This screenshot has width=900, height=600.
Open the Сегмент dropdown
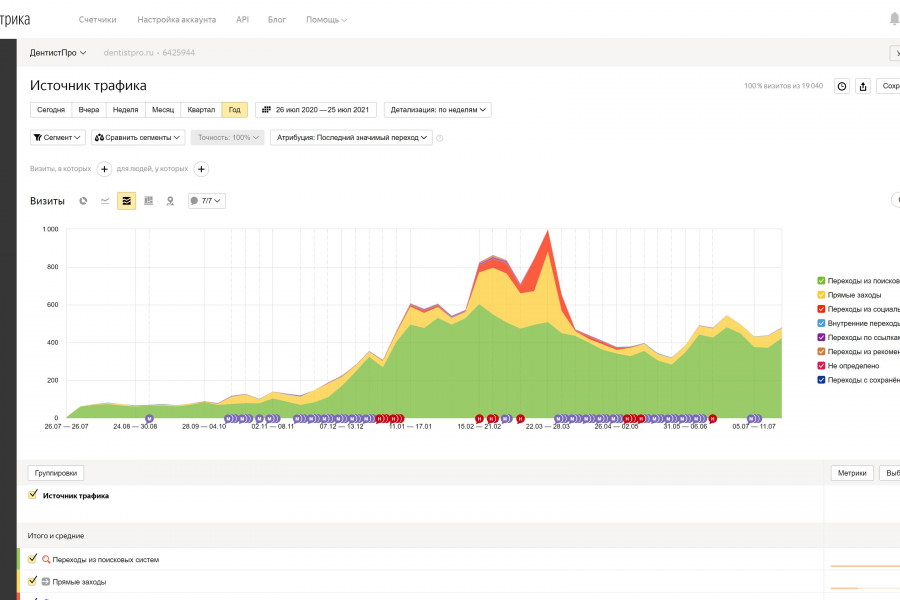click(x=57, y=137)
